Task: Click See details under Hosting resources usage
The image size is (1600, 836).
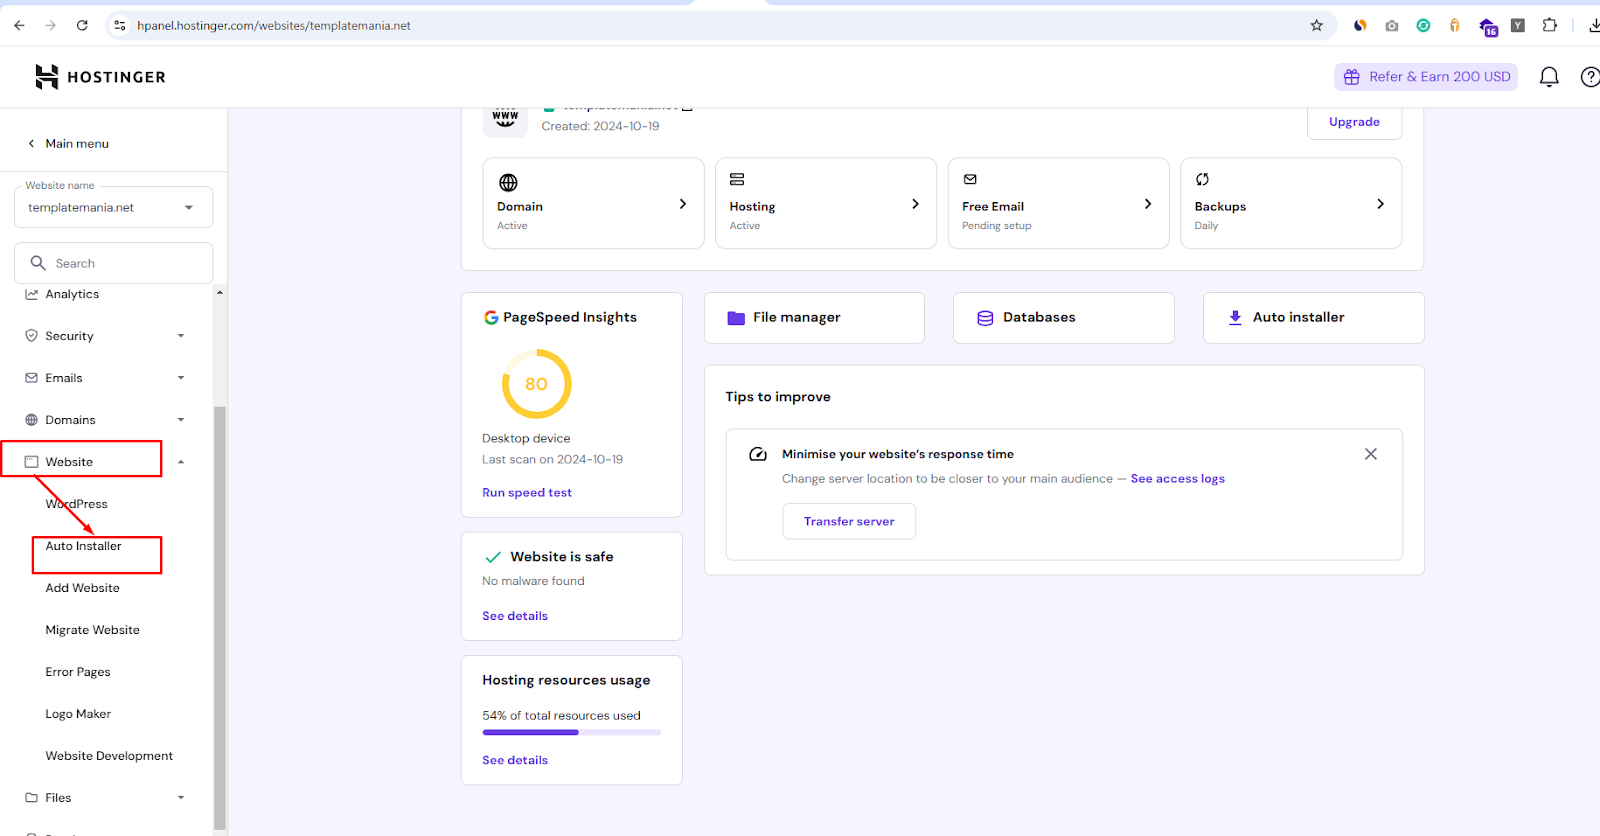Action: [515, 760]
